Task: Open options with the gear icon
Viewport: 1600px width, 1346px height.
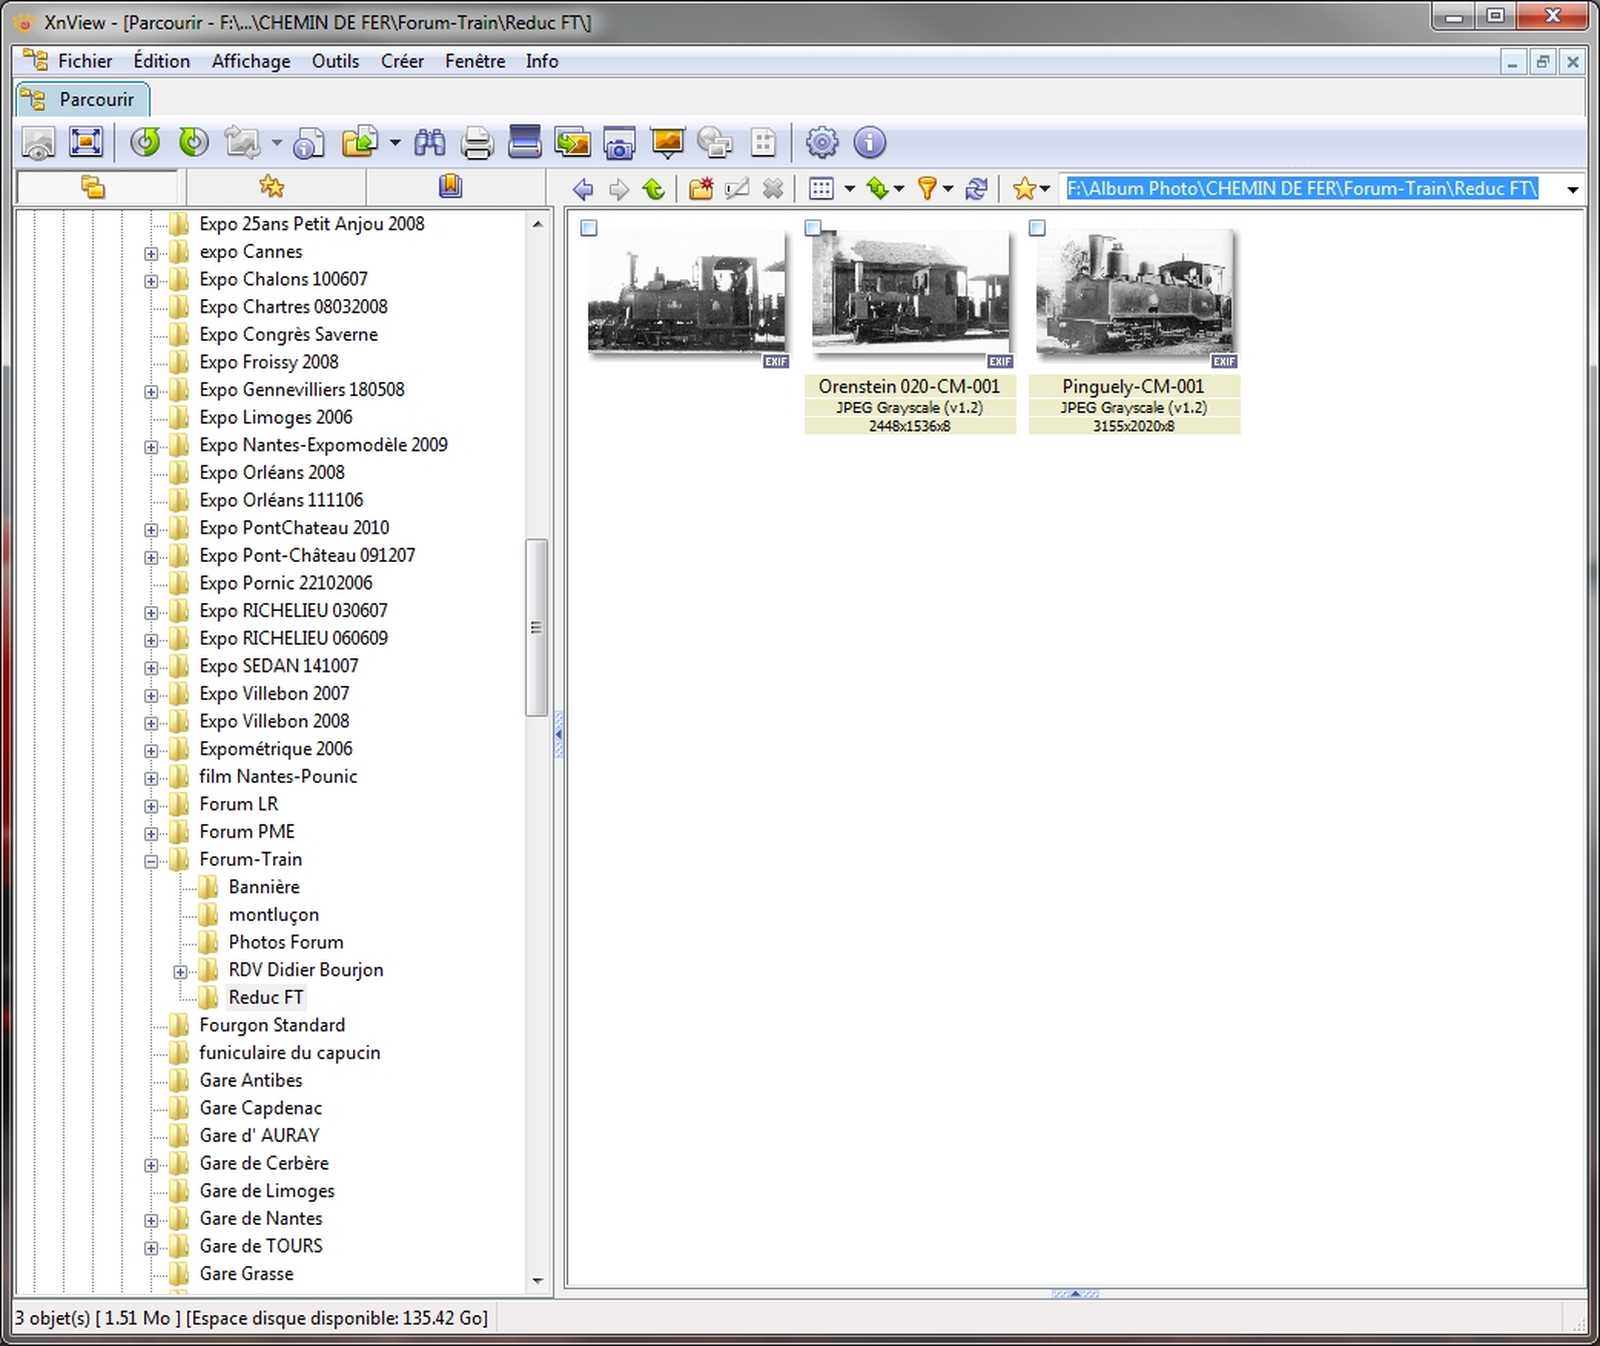Action: coord(822,143)
